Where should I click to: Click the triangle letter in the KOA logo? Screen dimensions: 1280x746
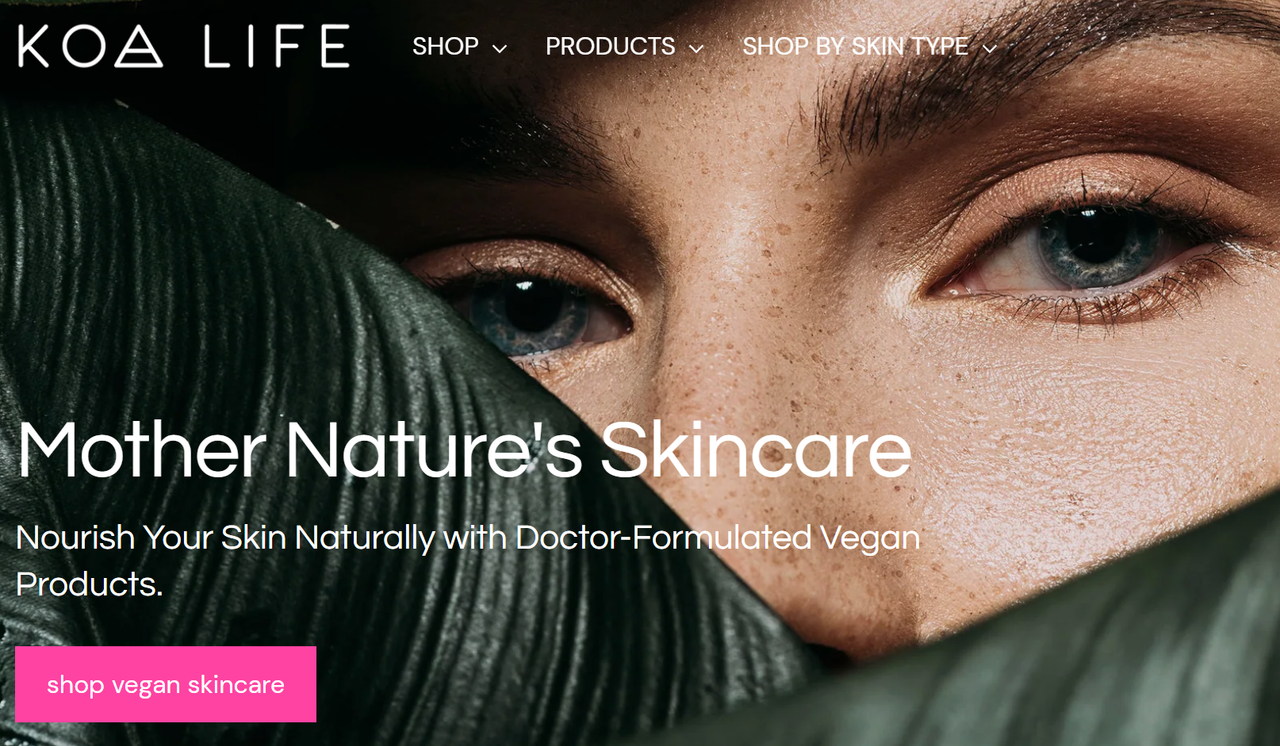point(138,47)
